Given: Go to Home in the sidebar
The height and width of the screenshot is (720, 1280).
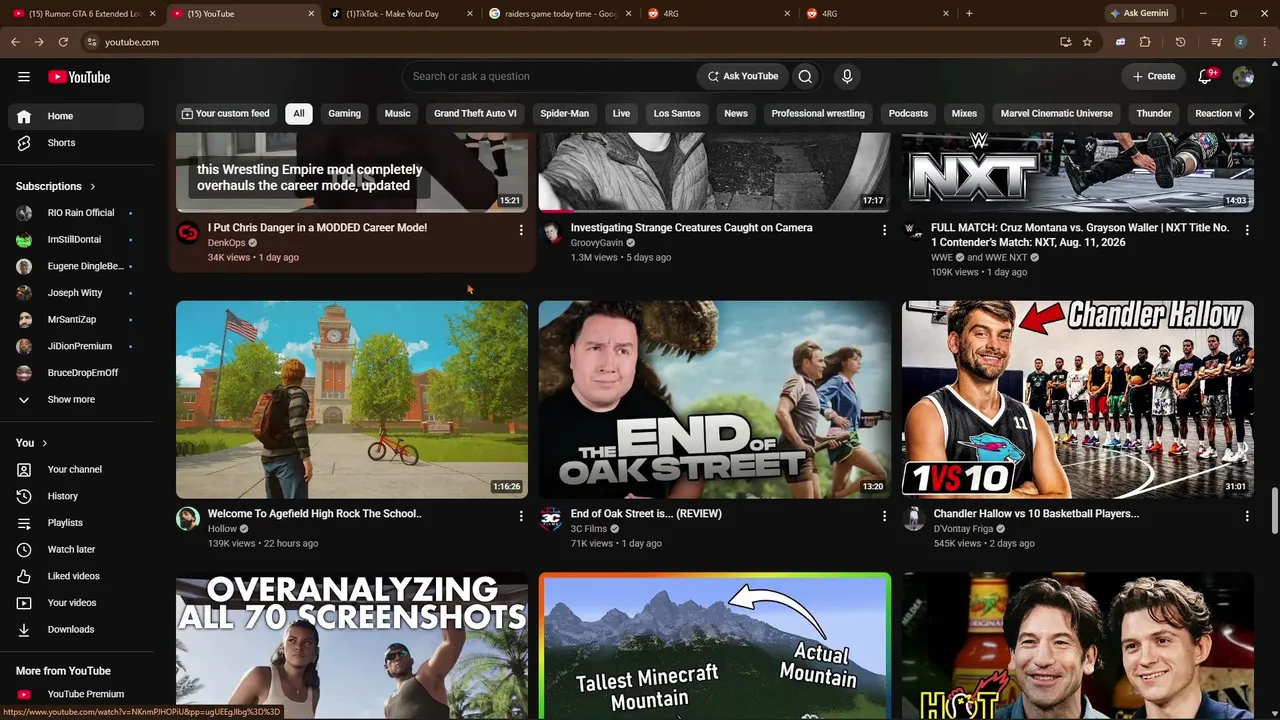Looking at the screenshot, I should point(76,116).
